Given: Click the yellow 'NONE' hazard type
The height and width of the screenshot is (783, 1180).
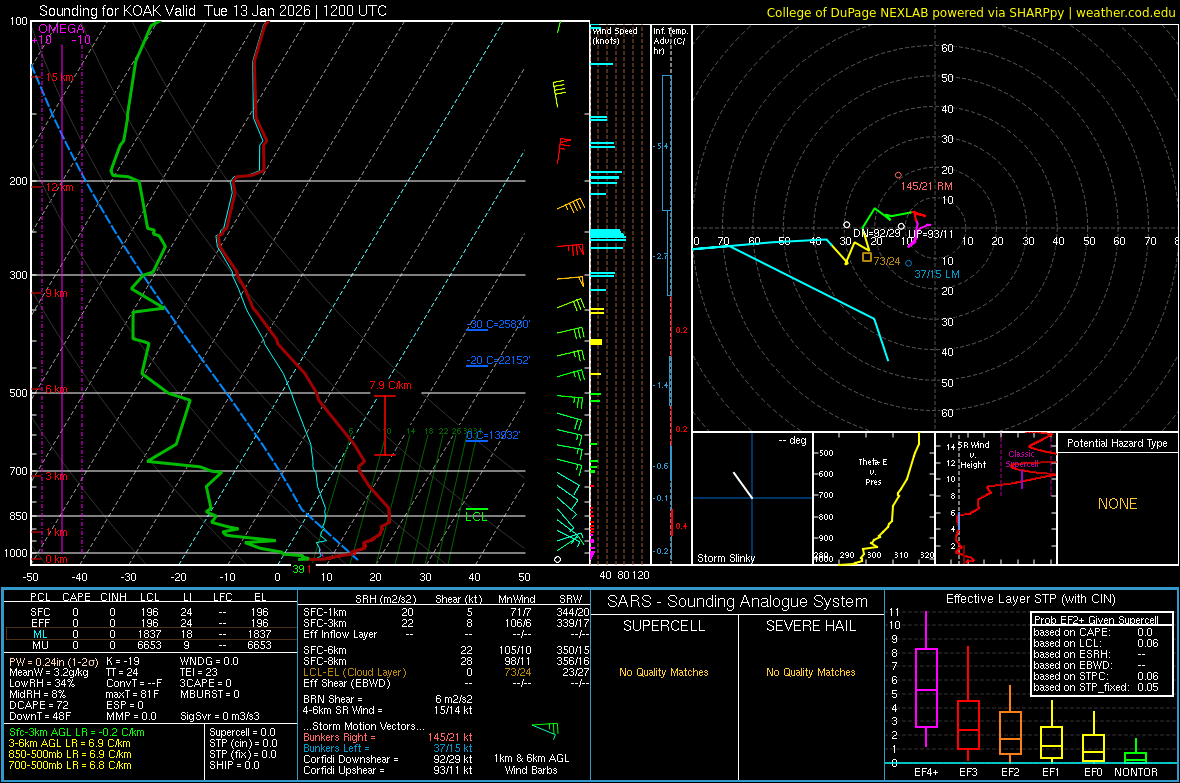Looking at the screenshot, I should coord(1118,504).
